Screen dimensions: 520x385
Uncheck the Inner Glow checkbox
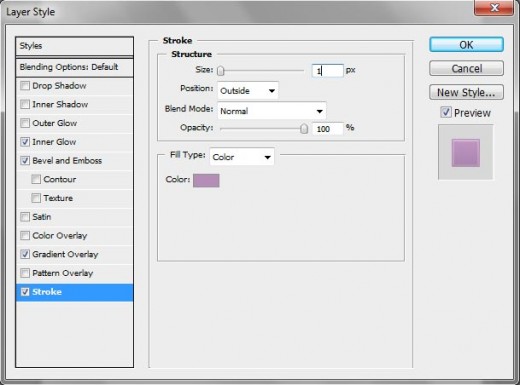(x=25, y=142)
